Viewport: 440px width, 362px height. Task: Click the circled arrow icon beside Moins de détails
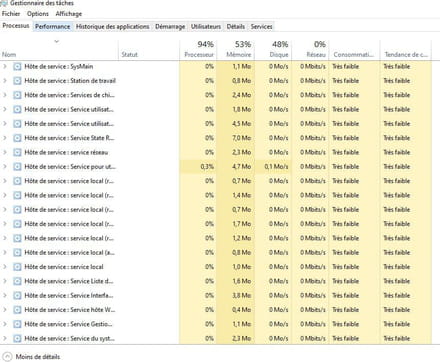(8, 357)
